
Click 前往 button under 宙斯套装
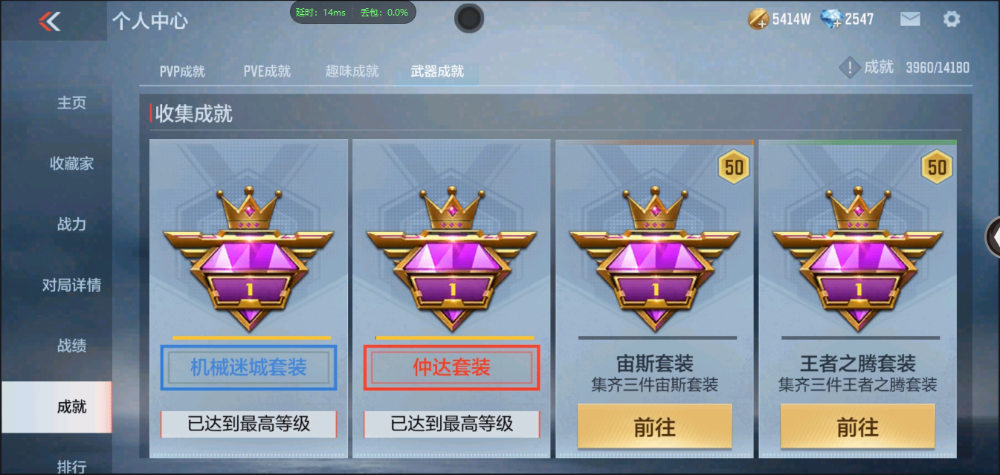click(x=654, y=427)
